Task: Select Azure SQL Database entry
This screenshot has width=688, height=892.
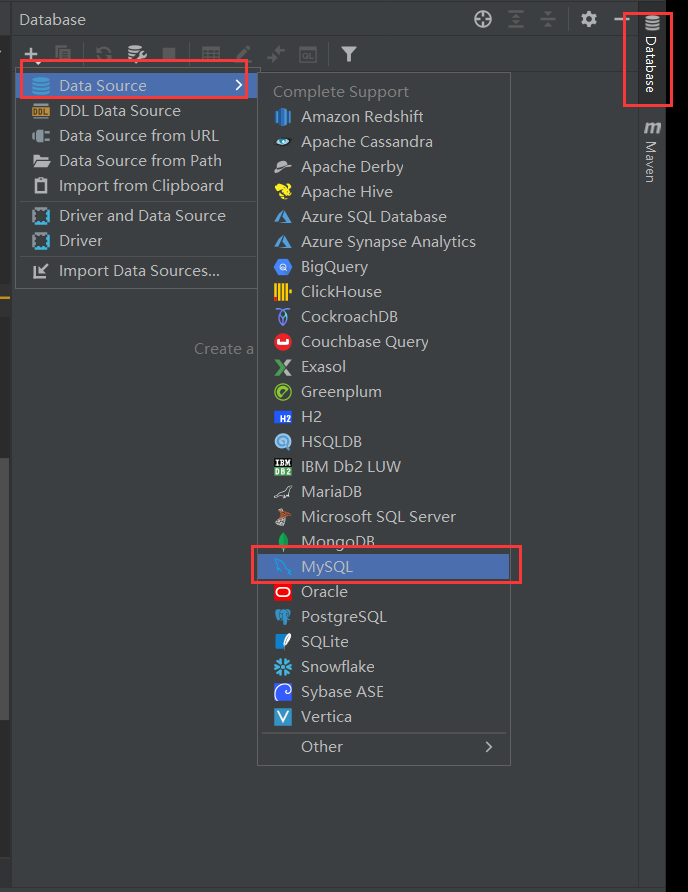Action: (x=384, y=217)
